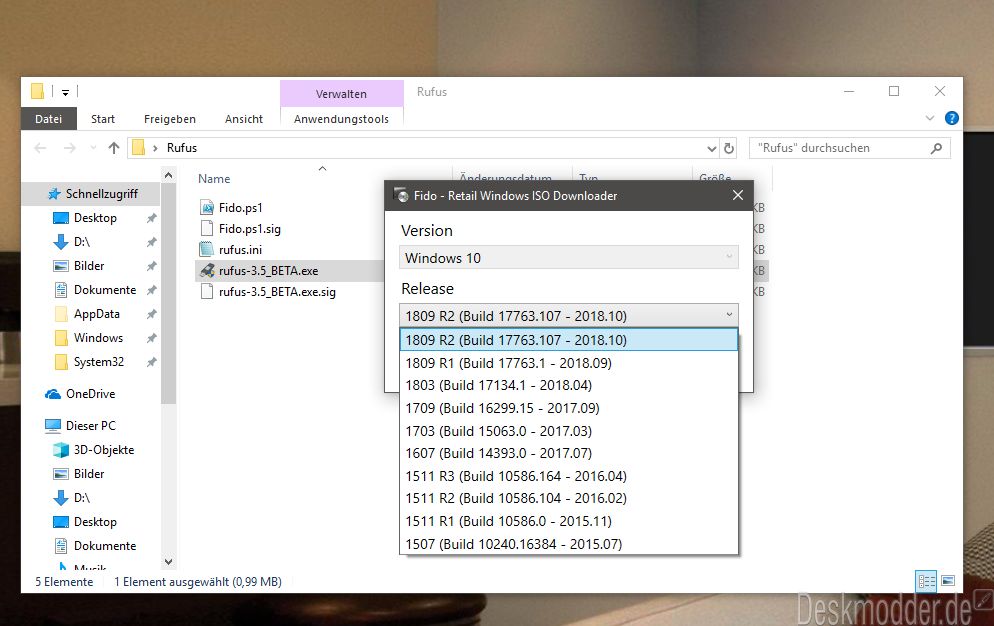
Task: Switch to details view in status bar
Action: point(926,581)
